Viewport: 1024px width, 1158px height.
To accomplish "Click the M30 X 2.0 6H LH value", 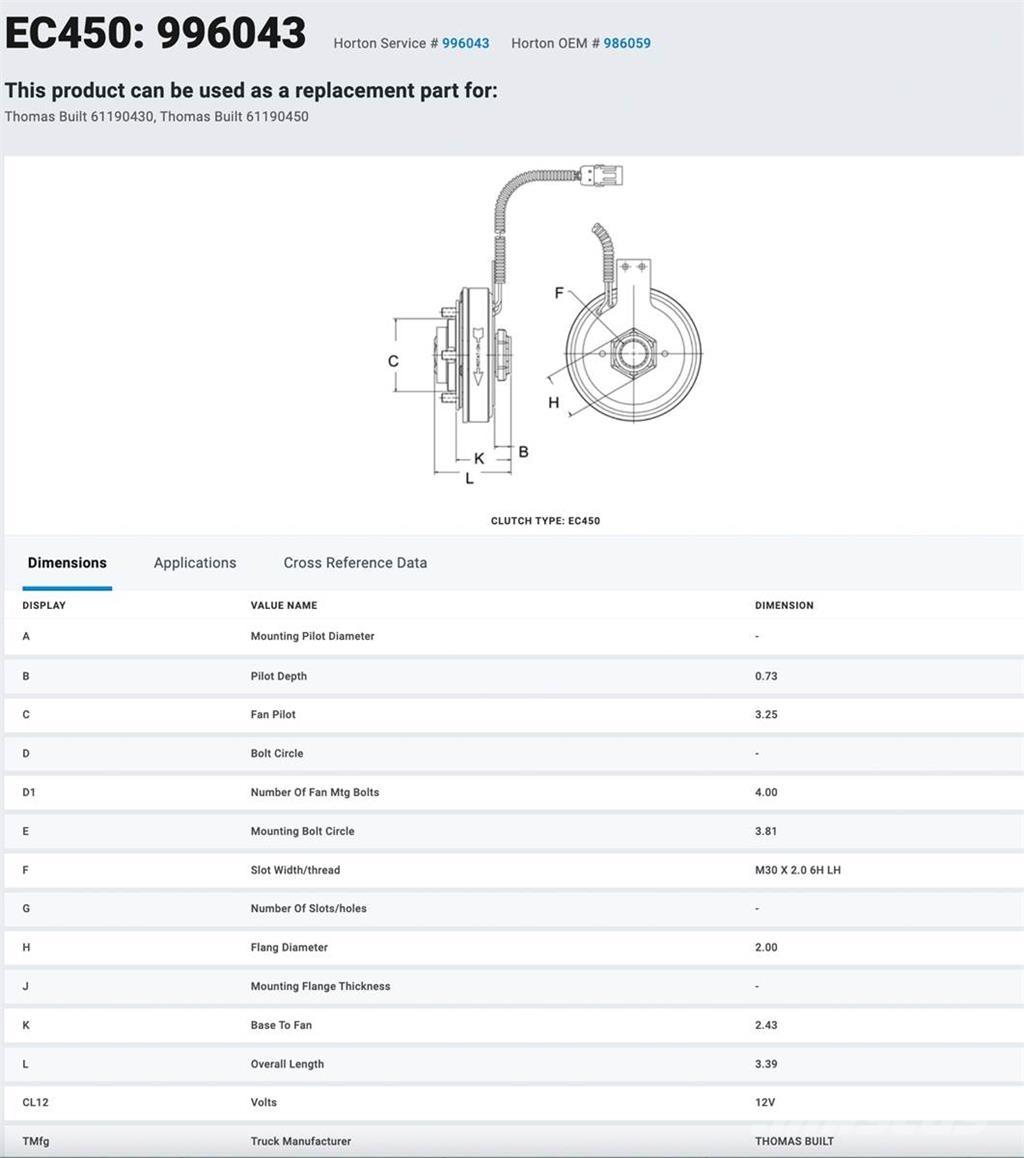I will coord(797,870).
